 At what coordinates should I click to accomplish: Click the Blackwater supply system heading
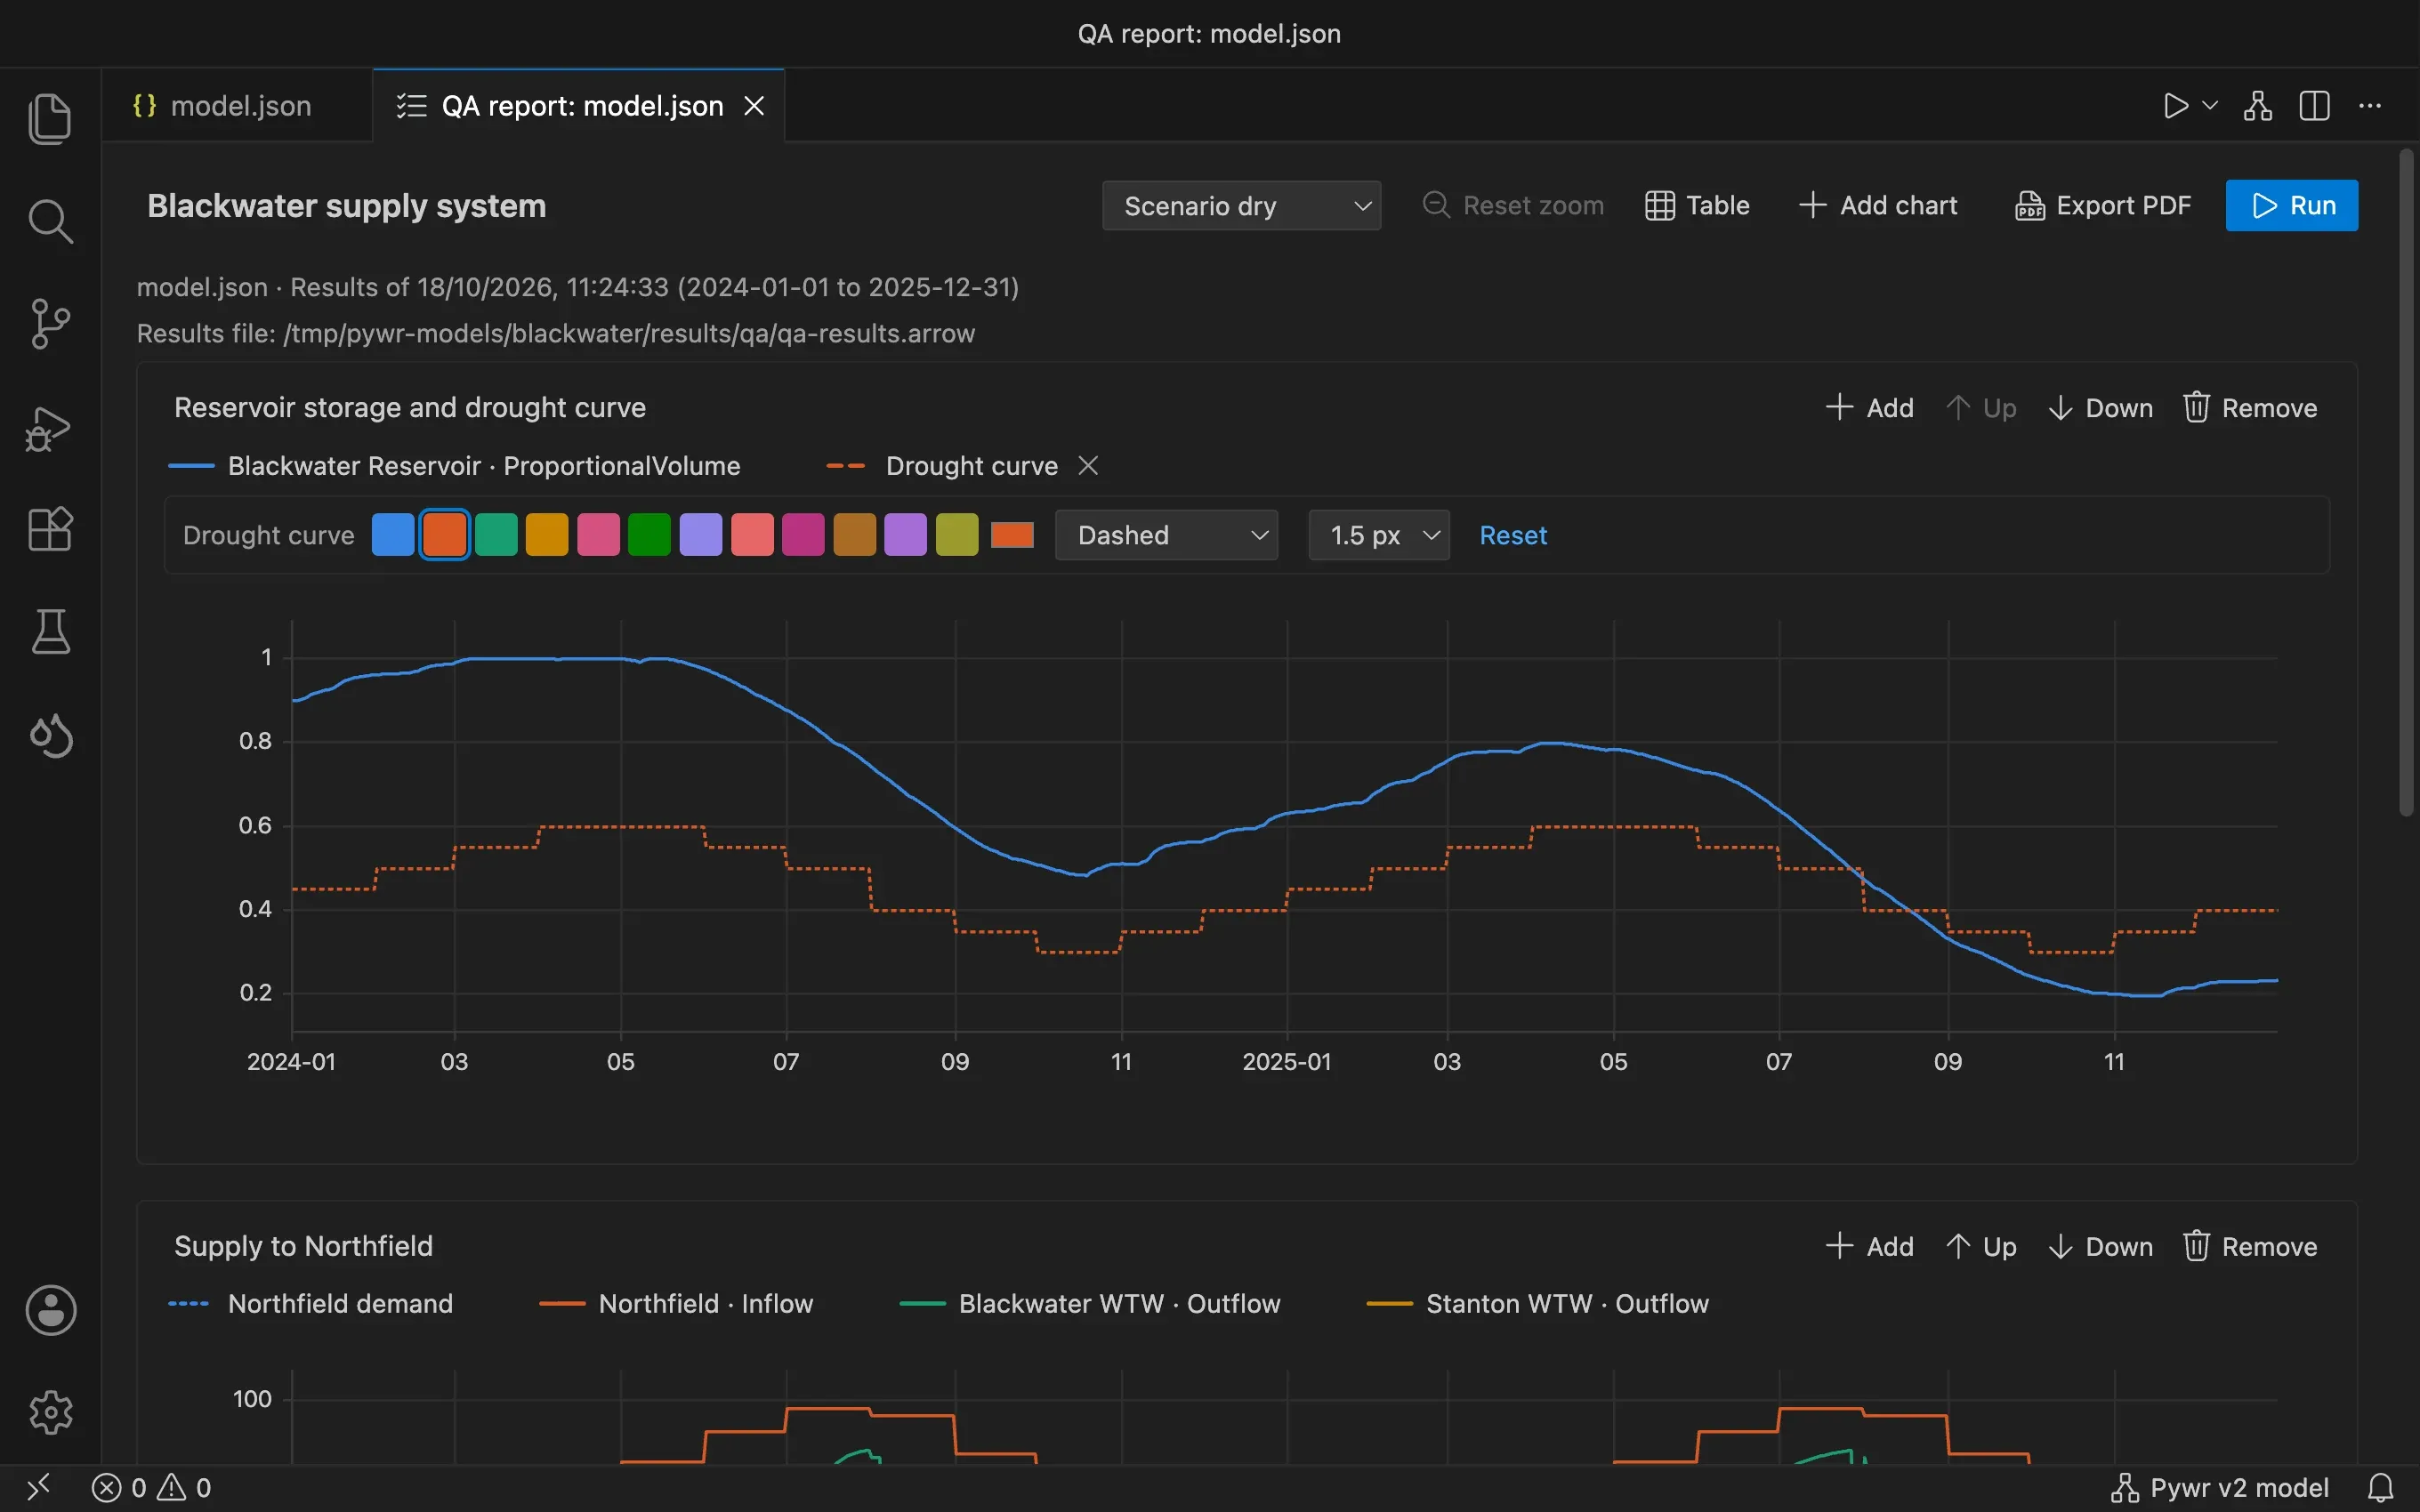pyautogui.click(x=347, y=206)
